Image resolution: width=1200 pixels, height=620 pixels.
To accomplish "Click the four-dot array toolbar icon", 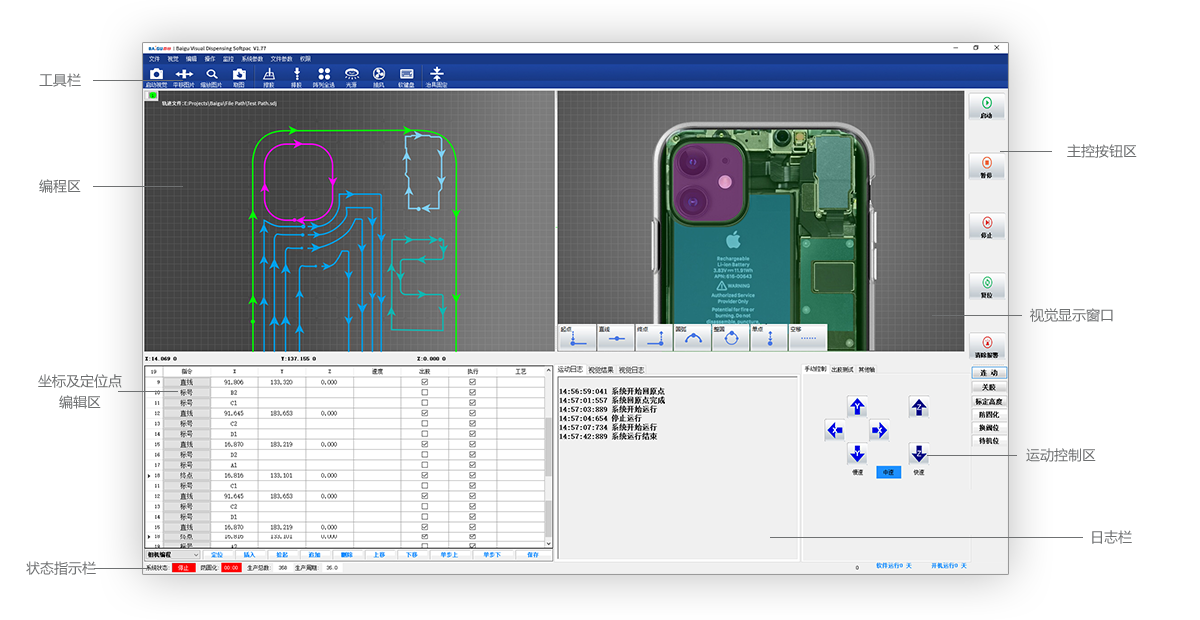I will 324,75.
